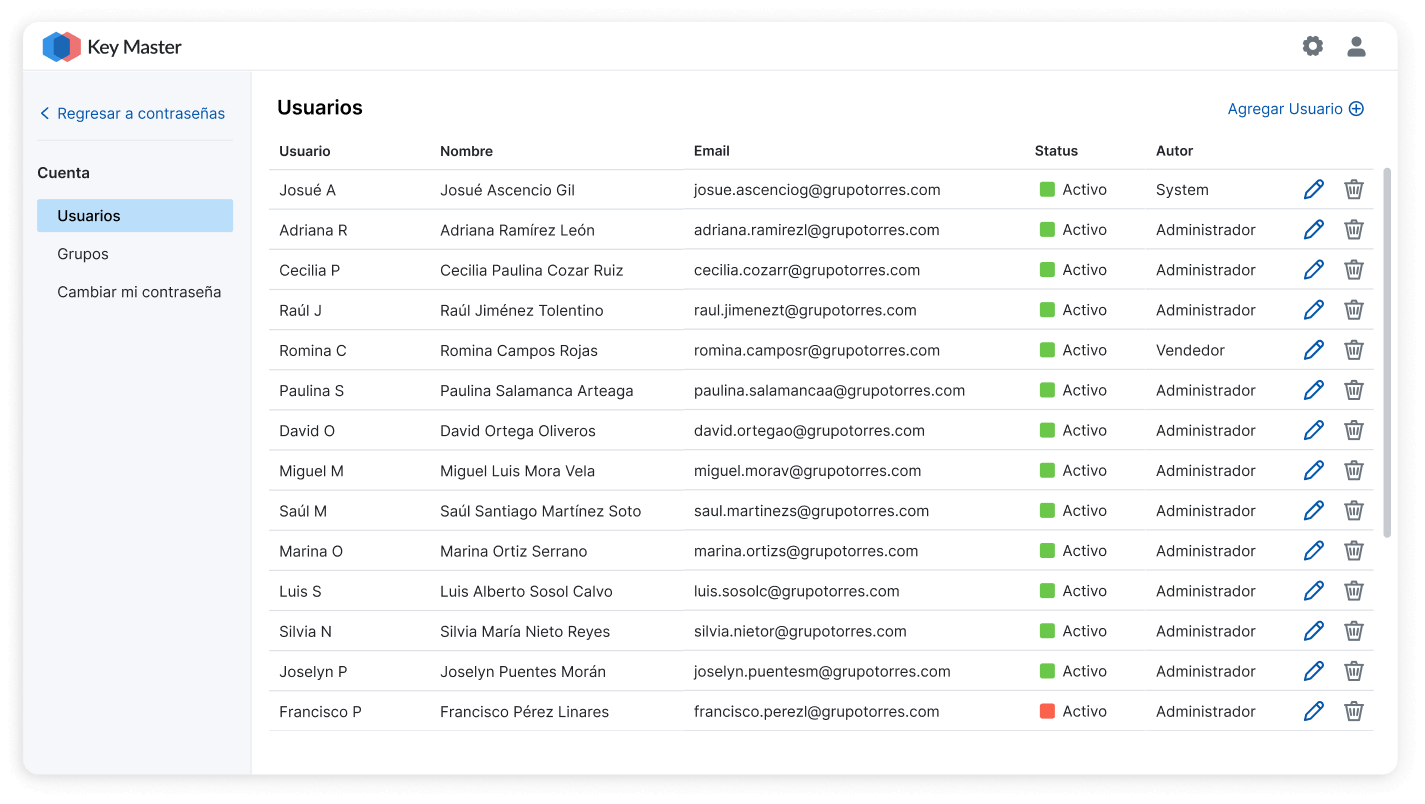Screen dimensions: 1425x804
Task: Edit Saúl M's row with pencil
Action: [1313, 511]
